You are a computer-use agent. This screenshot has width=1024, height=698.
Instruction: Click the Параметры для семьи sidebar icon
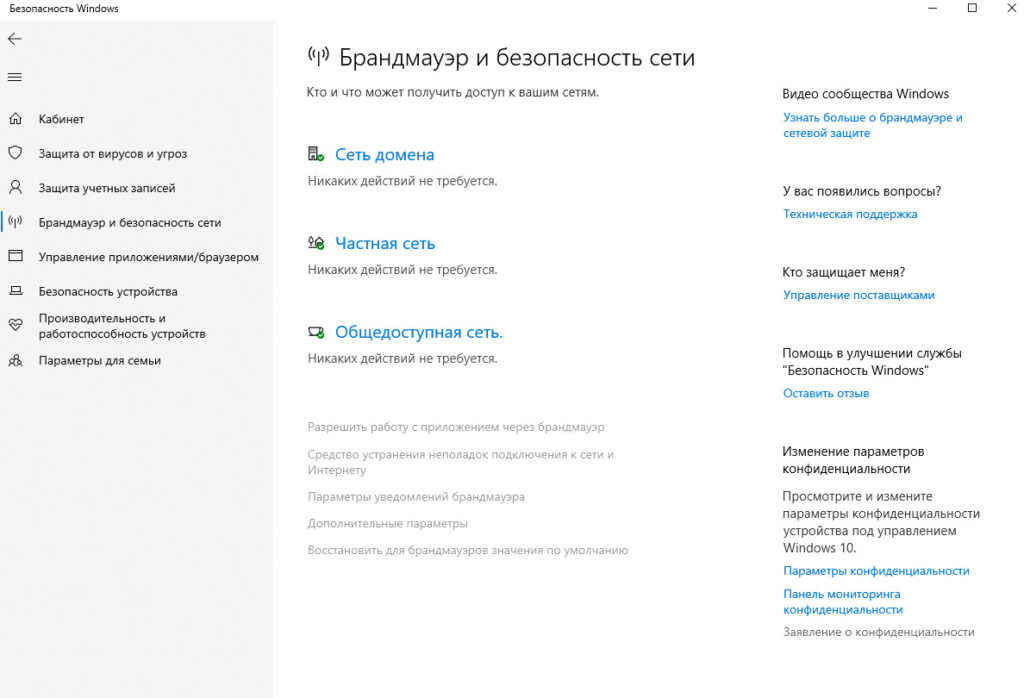point(16,360)
